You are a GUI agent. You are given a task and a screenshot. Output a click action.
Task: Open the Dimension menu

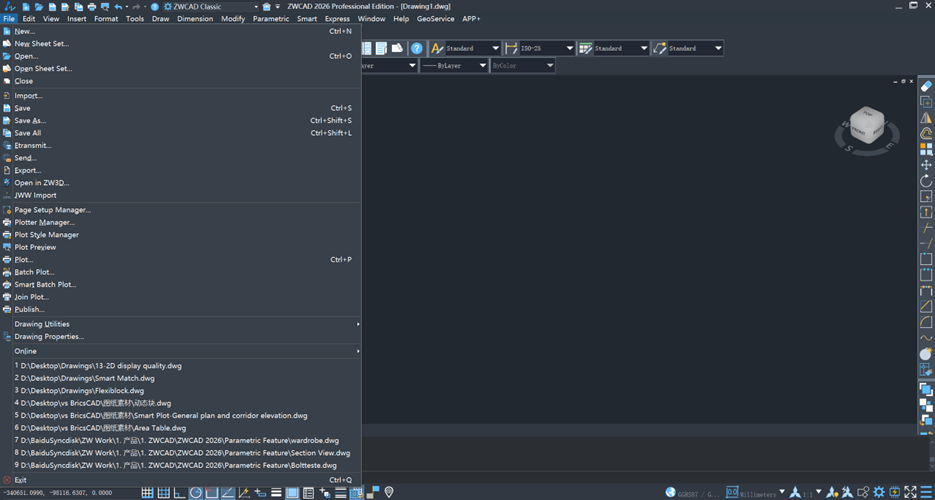pos(195,18)
